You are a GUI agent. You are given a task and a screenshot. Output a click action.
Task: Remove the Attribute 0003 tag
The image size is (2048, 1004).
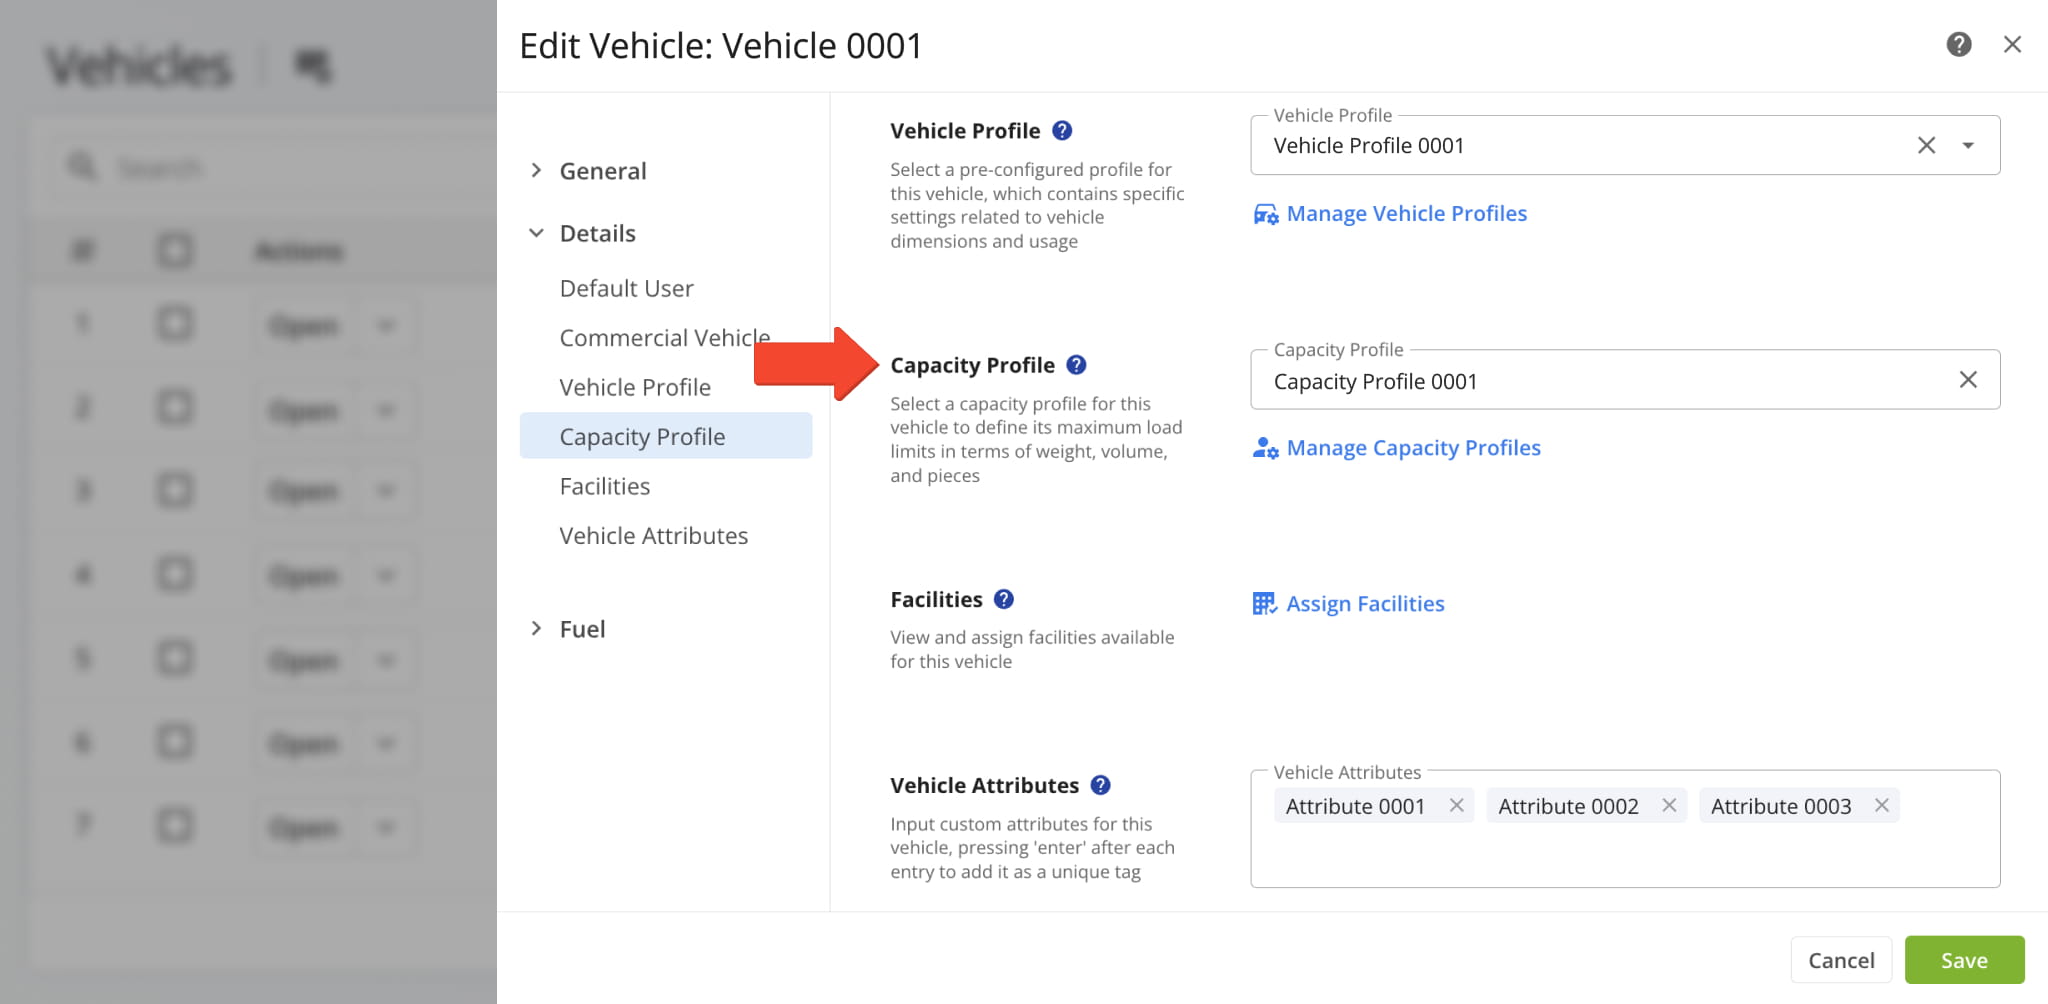coord(1881,806)
